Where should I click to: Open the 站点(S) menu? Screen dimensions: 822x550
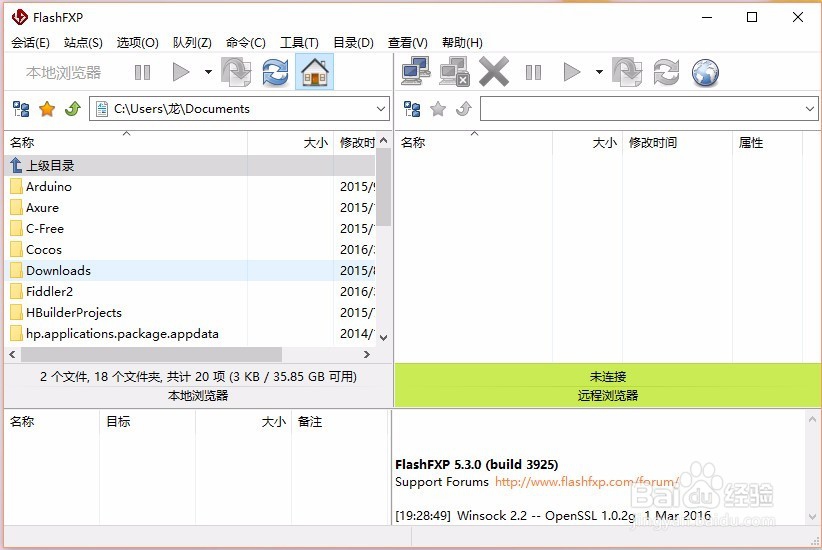83,42
